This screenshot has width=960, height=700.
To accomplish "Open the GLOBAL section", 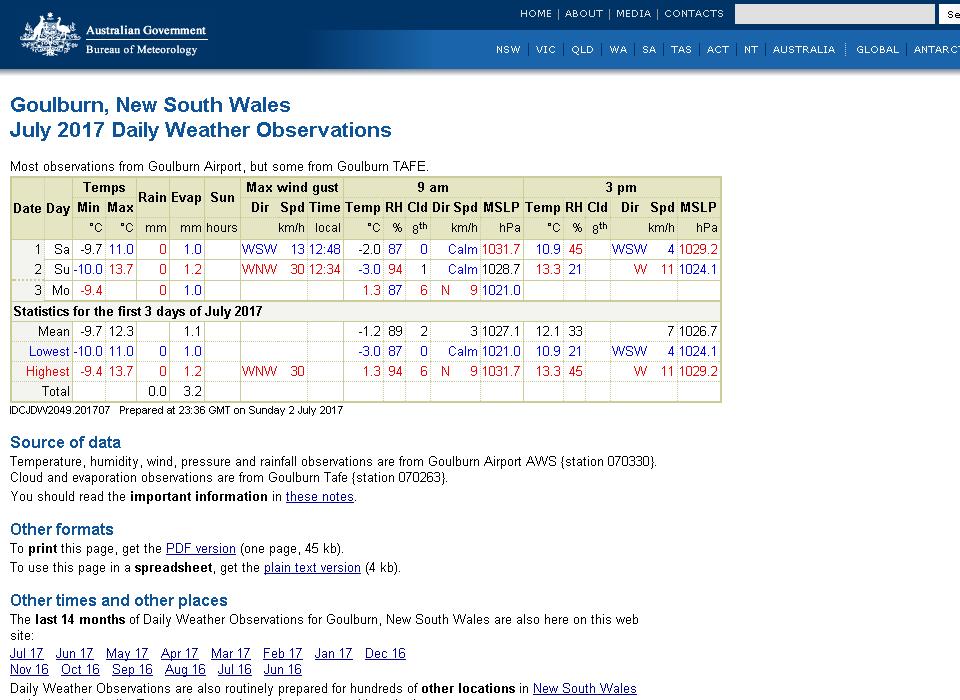I will (x=877, y=50).
